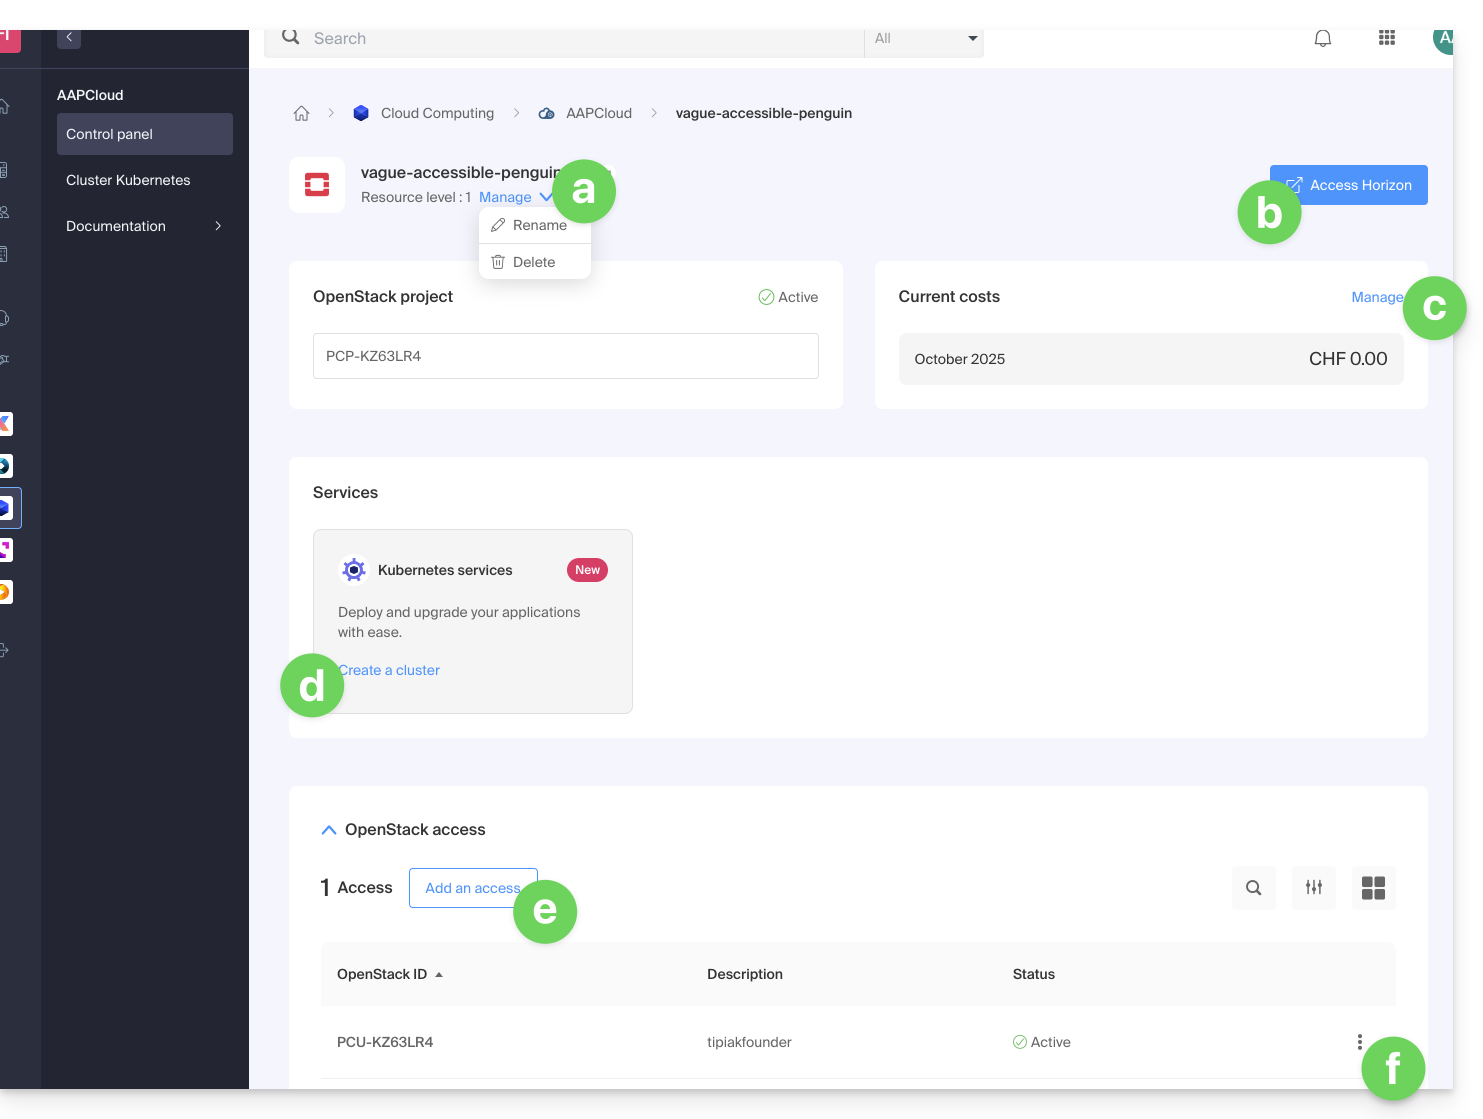Switch access list to grid view
The height and width of the screenshot is (1119, 1483).
[1373, 888]
